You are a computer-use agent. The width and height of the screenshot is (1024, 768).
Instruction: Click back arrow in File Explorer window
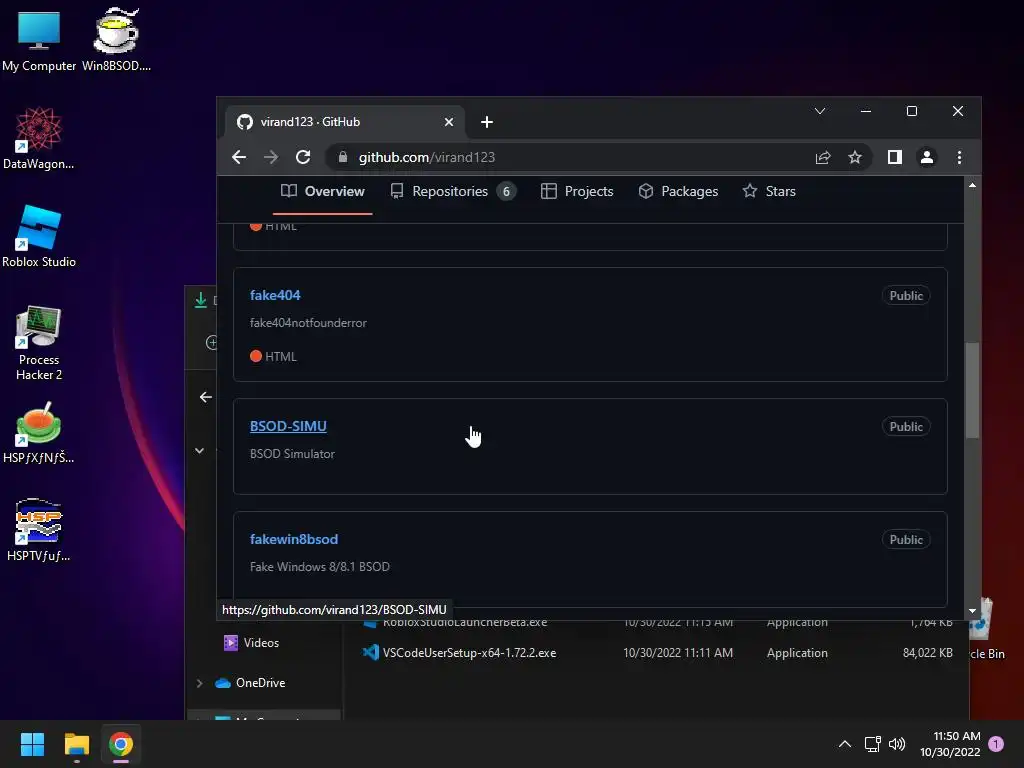coord(205,397)
